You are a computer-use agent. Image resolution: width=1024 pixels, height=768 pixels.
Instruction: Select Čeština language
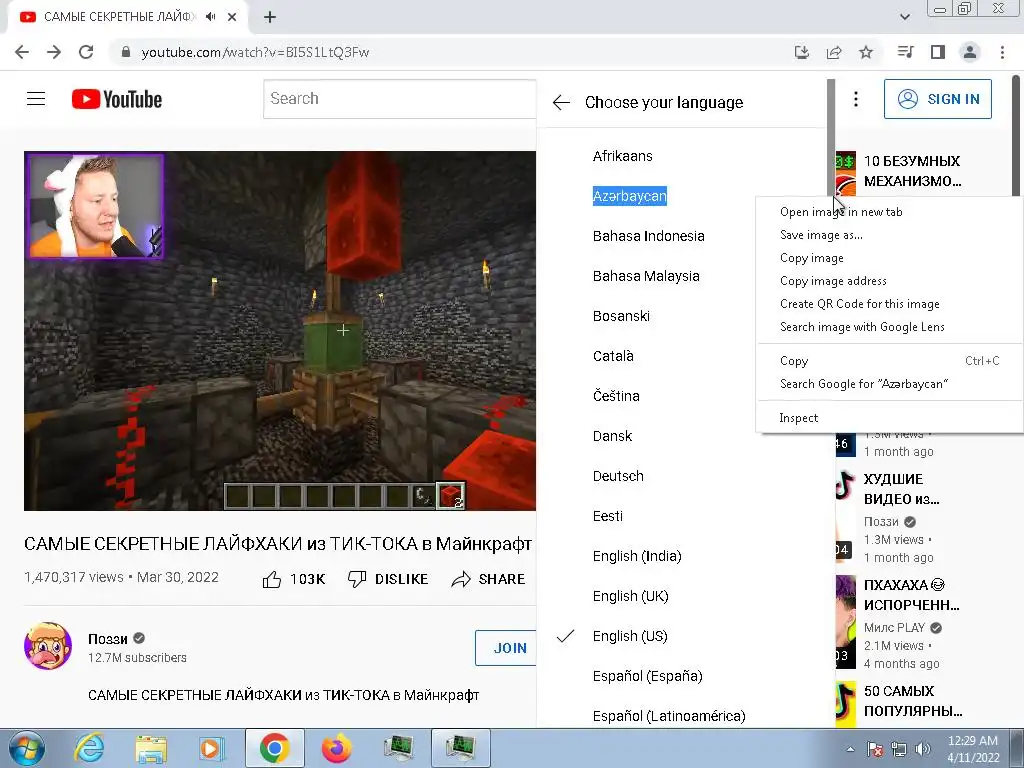(616, 396)
